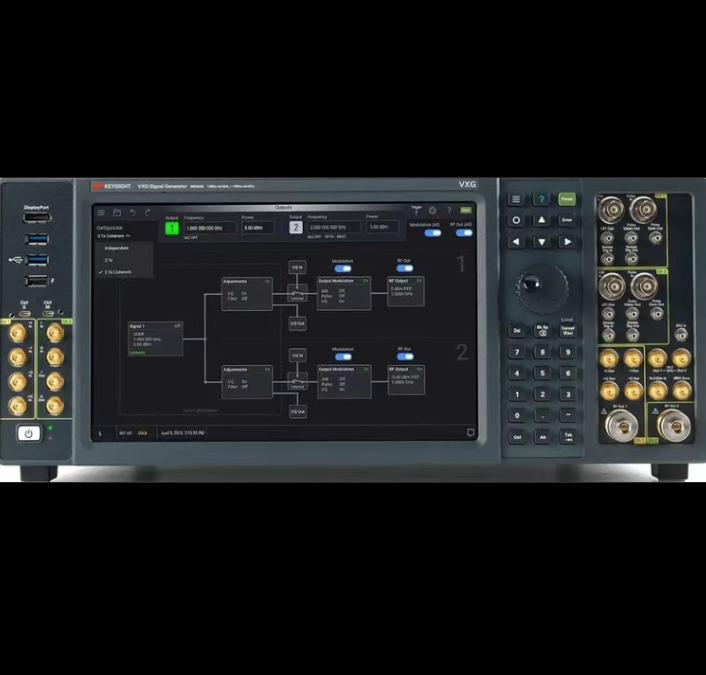Click channel 1 I/Q Out block
Viewport: 706px width, 675px height.
click(x=297, y=323)
